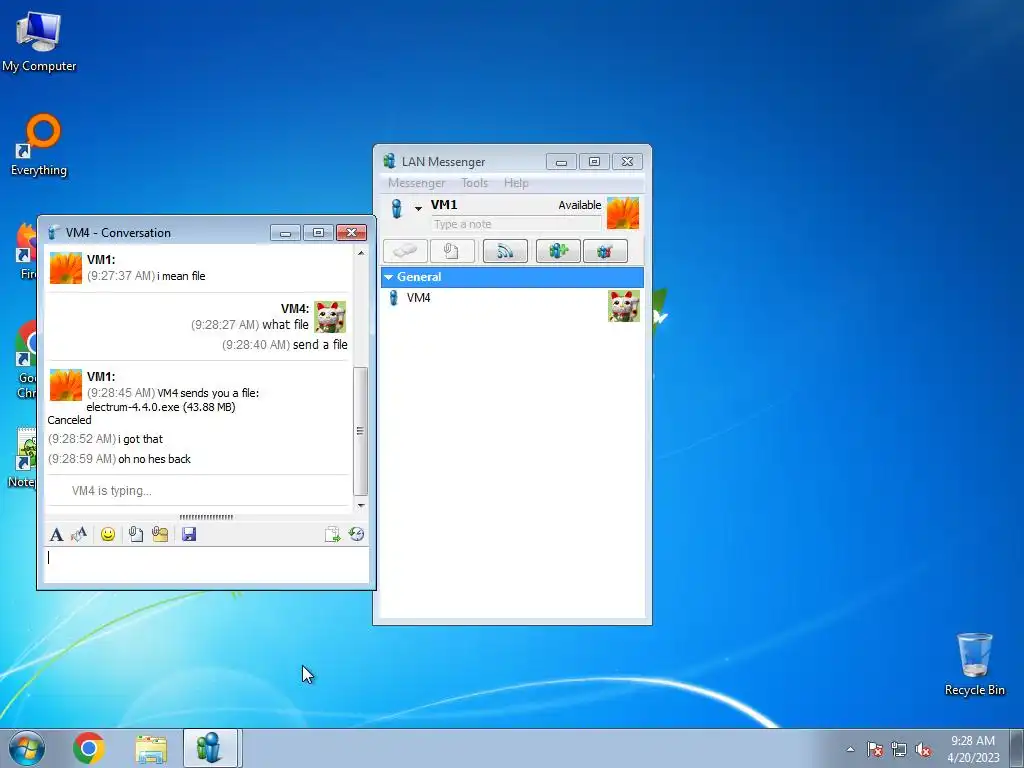Image resolution: width=1024 pixels, height=768 pixels.
Task: Click the taskbar clock showing 9:28 AM
Action: pyautogui.click(x=973, y=749)
